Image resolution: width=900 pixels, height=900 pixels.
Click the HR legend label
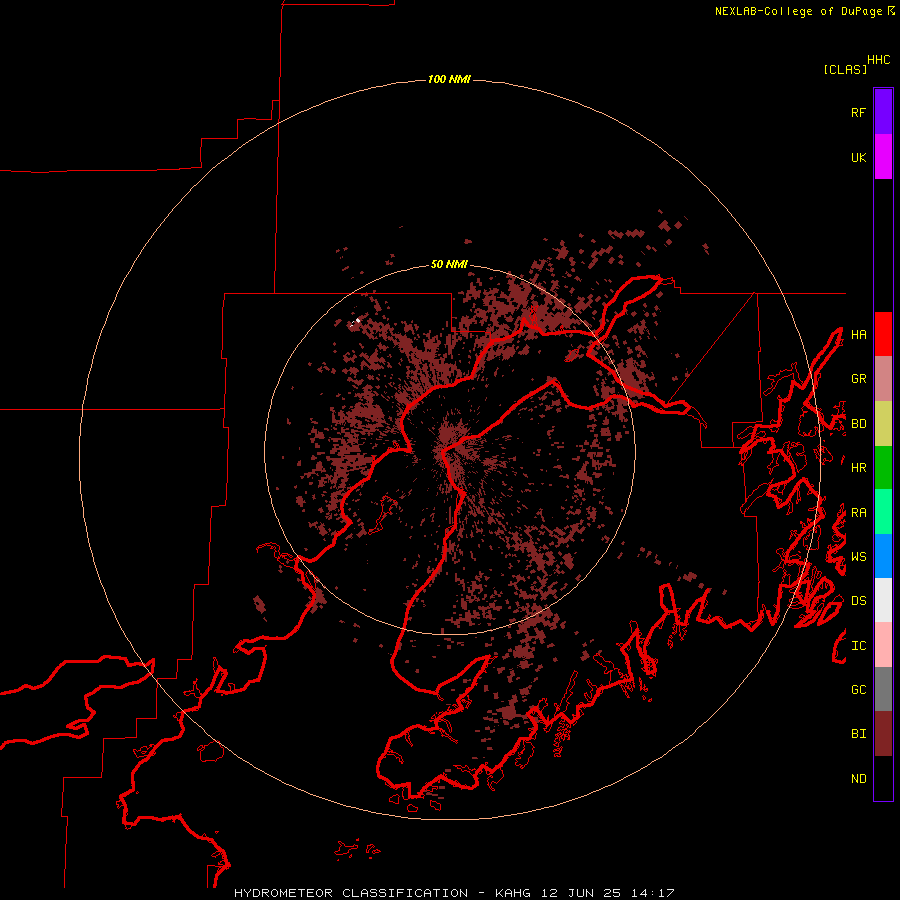point(858,468)
